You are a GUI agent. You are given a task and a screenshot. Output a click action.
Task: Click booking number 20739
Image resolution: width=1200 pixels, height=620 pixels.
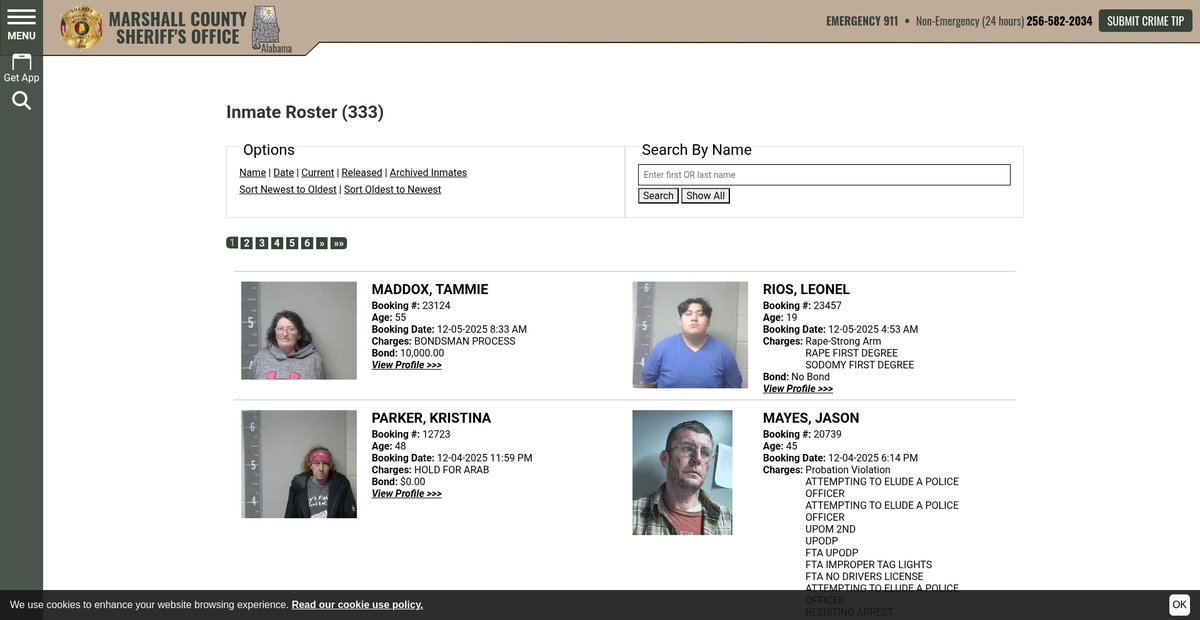point(828,435)
